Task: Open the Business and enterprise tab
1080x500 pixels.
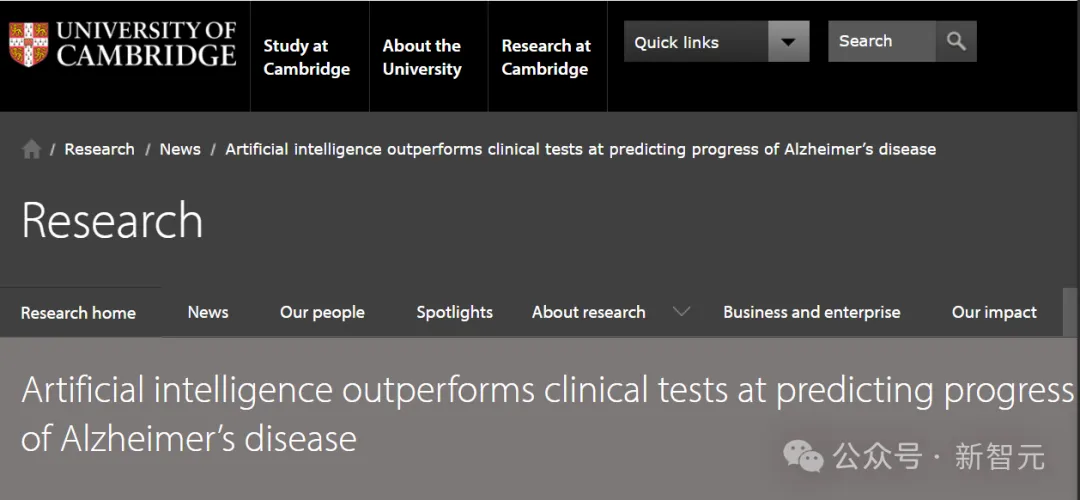Action: (x=811, y=312)
